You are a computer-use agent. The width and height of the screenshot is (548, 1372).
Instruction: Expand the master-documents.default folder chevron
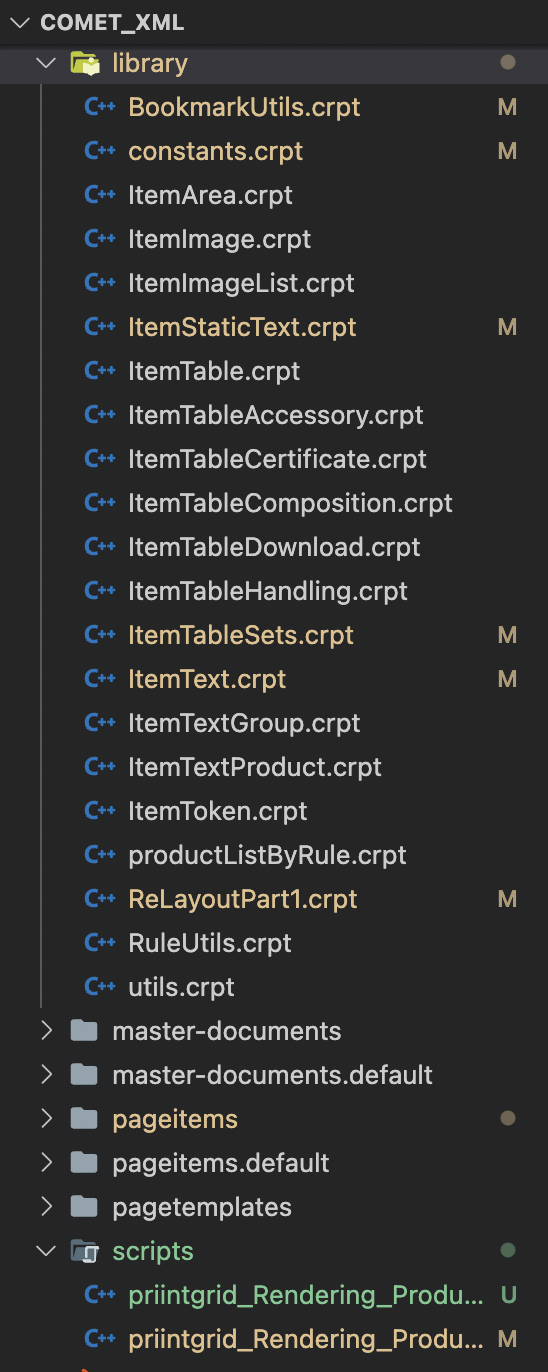point(45,1075)
